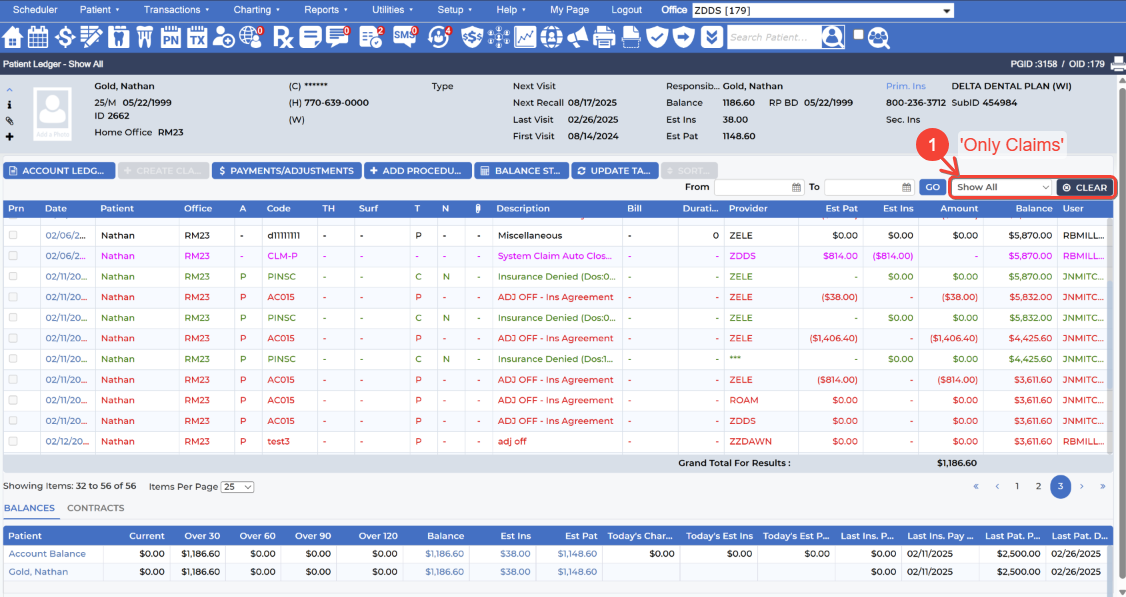
Task: Open the megaphone announcements icon
Action: [580, 37]
